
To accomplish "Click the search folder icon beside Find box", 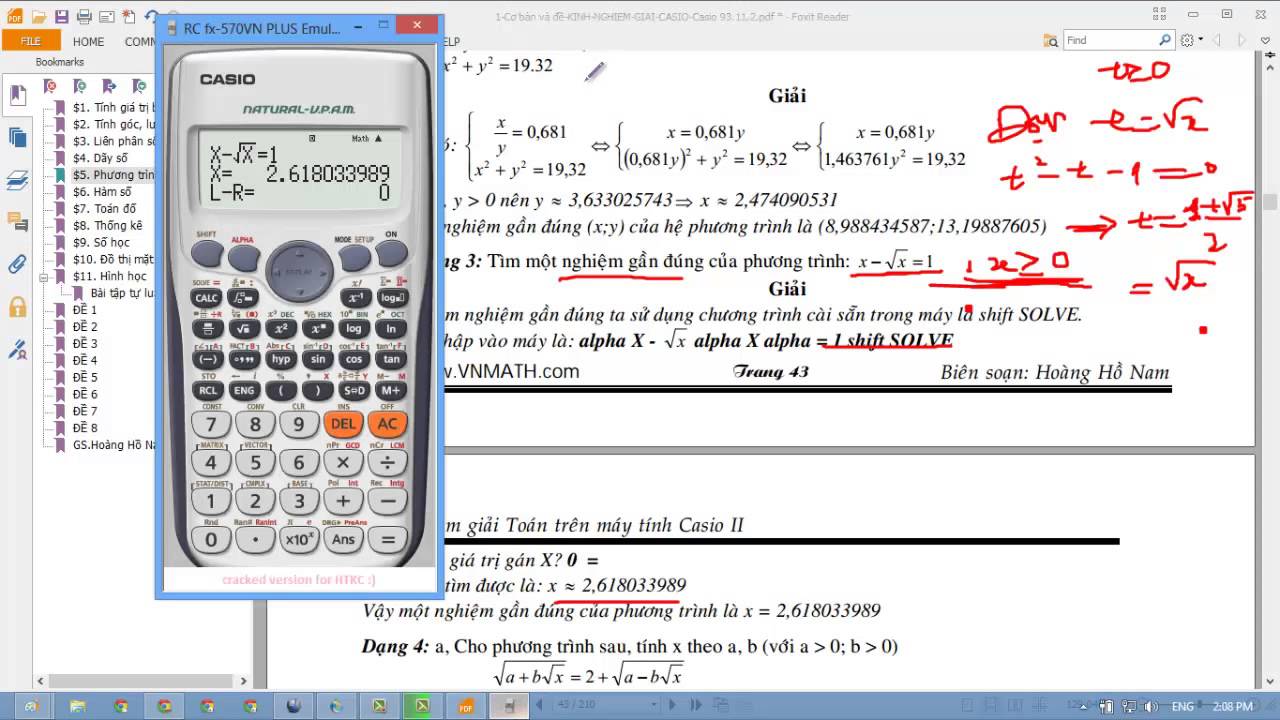I will tap(1051, 40).
